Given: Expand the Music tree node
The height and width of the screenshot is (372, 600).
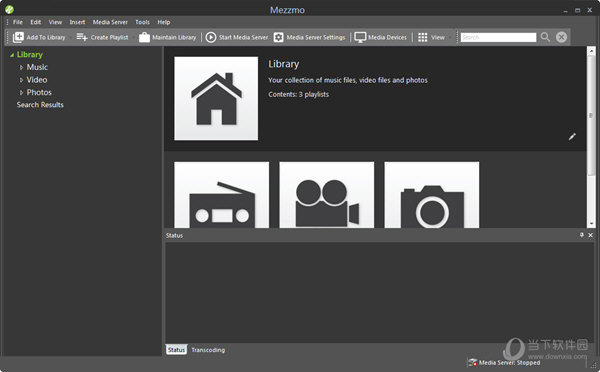Looking at the screenshot, I should point(21,67).
